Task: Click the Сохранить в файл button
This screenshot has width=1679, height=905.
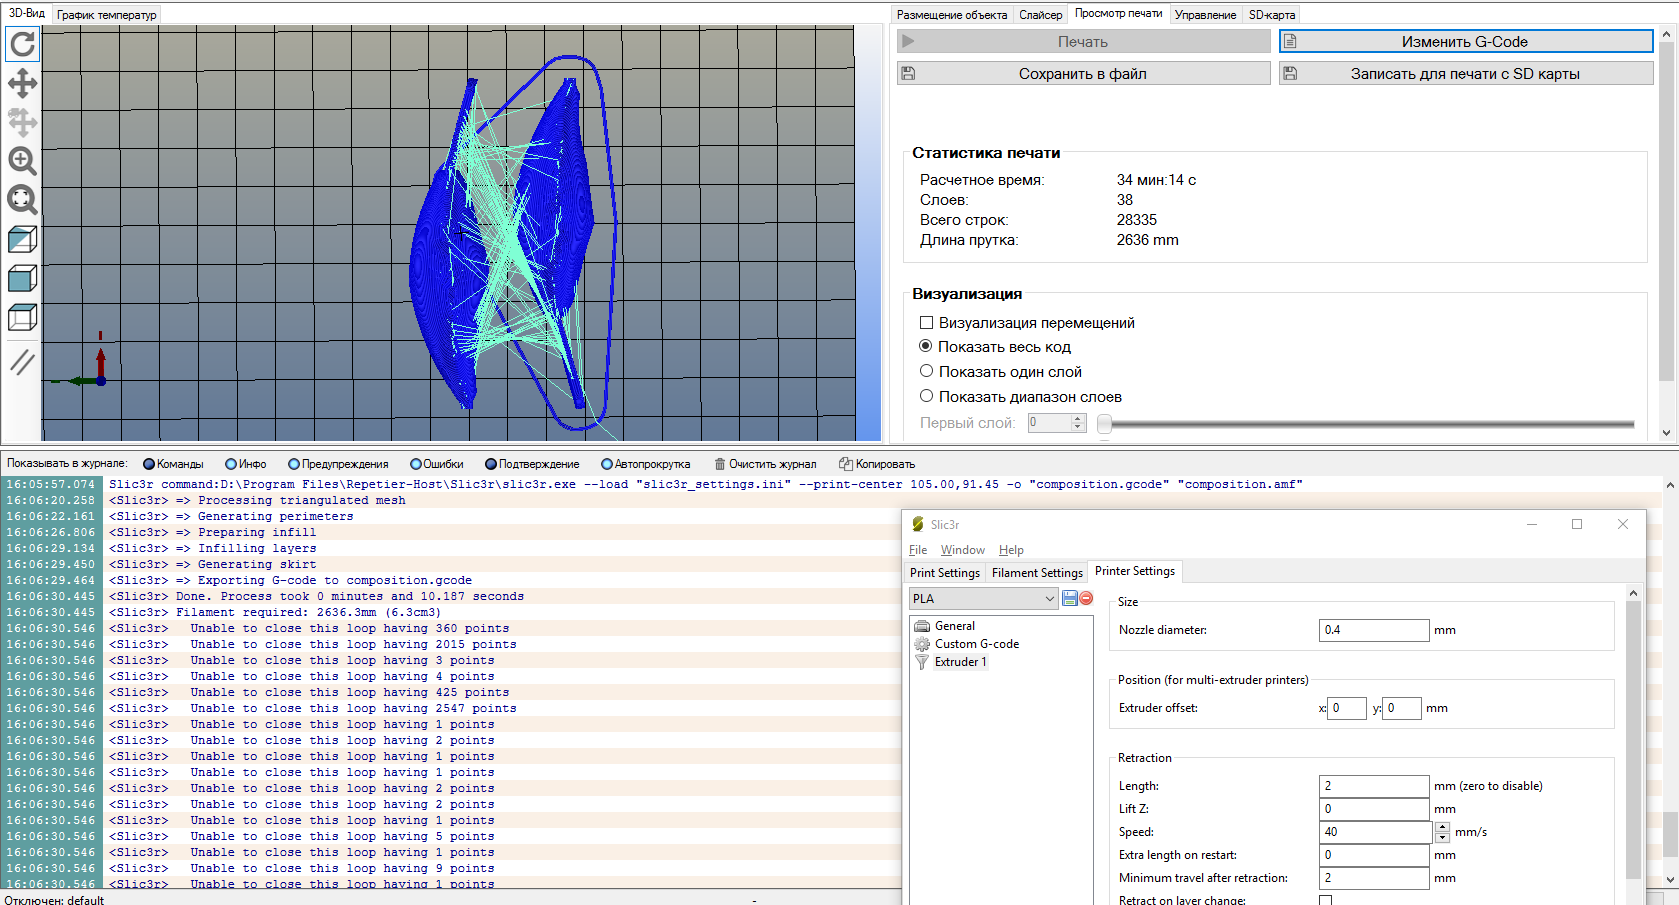Action: coord(1083,74)
